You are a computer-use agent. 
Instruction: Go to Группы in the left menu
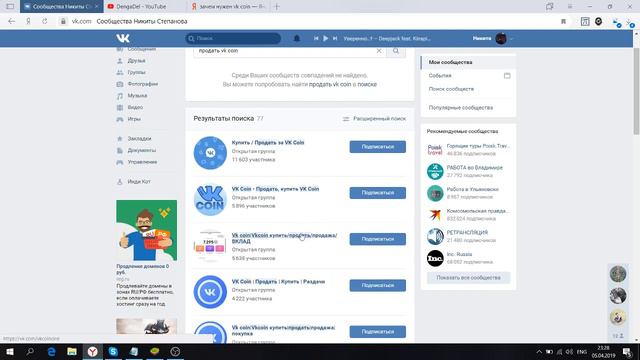point(136,72)
